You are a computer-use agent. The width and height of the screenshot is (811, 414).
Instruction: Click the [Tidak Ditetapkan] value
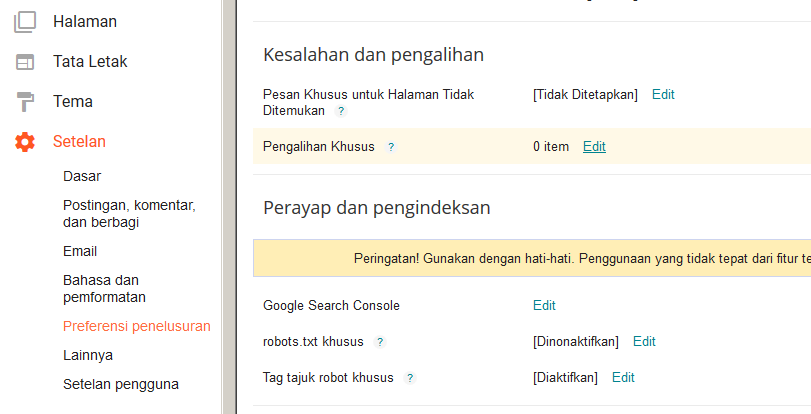pos(585,95)
